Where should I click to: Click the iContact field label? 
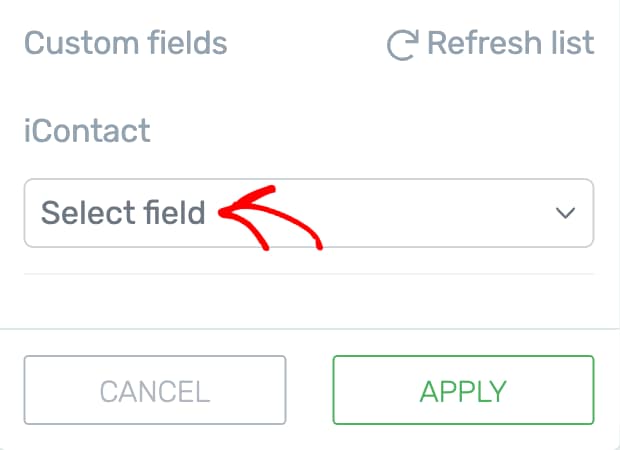(87, 130)
